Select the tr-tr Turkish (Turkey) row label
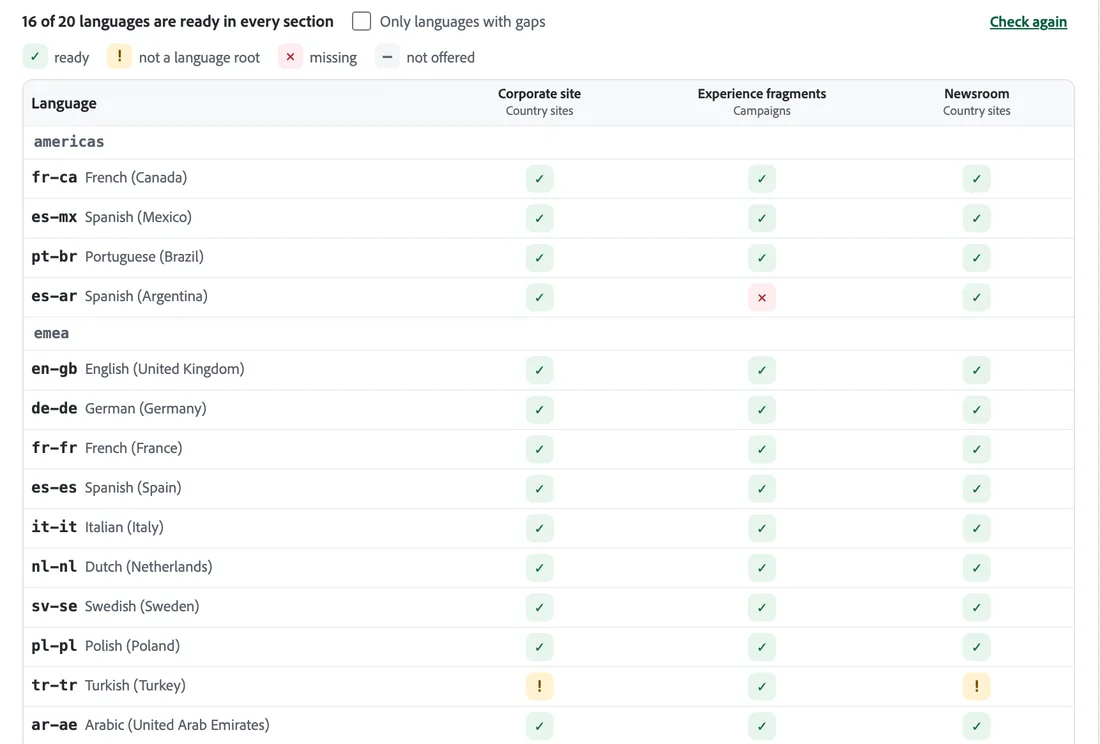 [108, 685]
